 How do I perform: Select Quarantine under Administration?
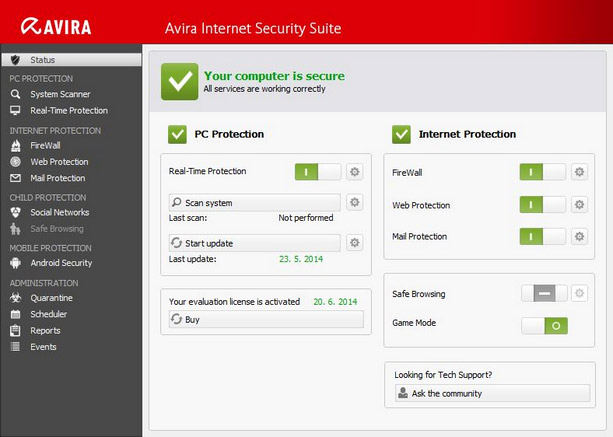point(50,297)
